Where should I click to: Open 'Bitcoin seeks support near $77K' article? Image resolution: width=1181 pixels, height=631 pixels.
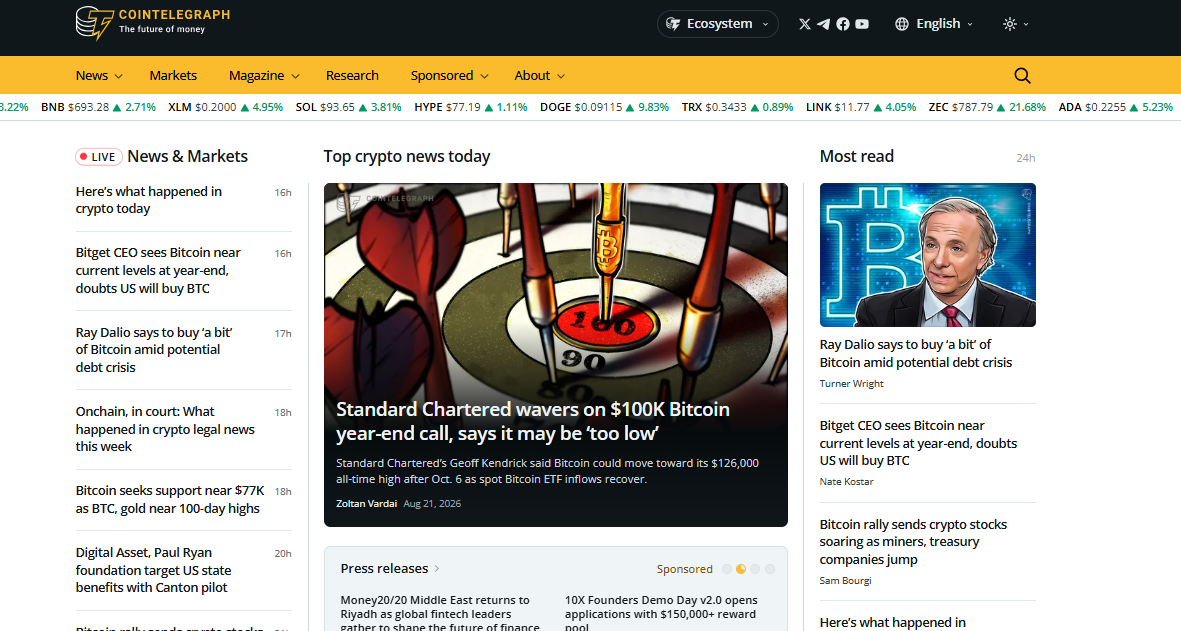click(x=169, y=499)
